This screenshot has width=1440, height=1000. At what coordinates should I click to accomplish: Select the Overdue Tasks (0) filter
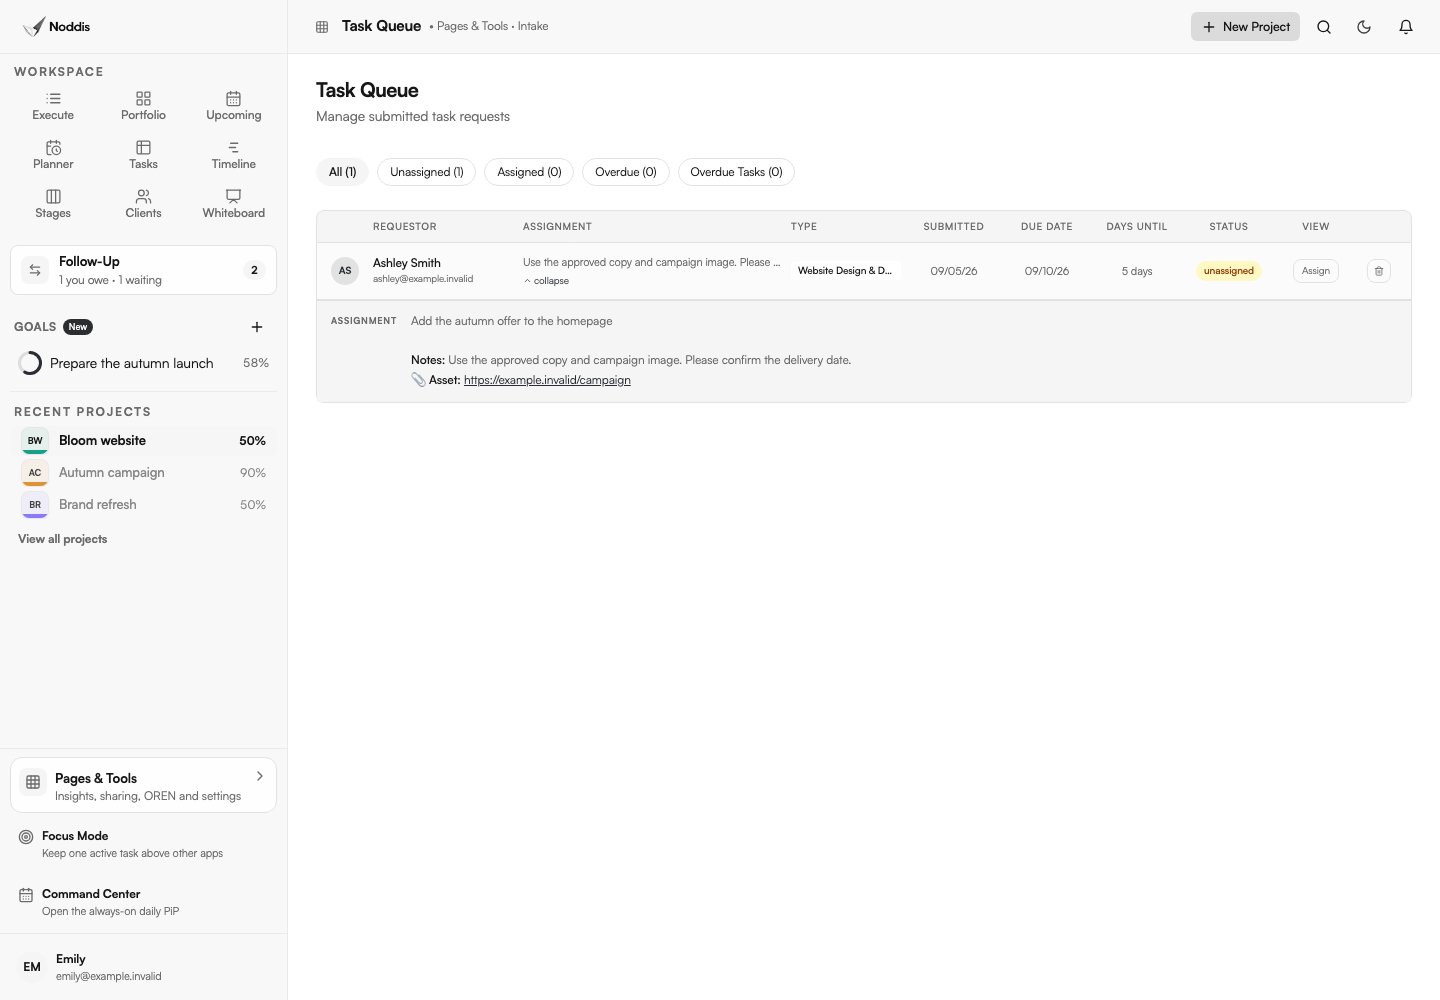pos(736,172)
